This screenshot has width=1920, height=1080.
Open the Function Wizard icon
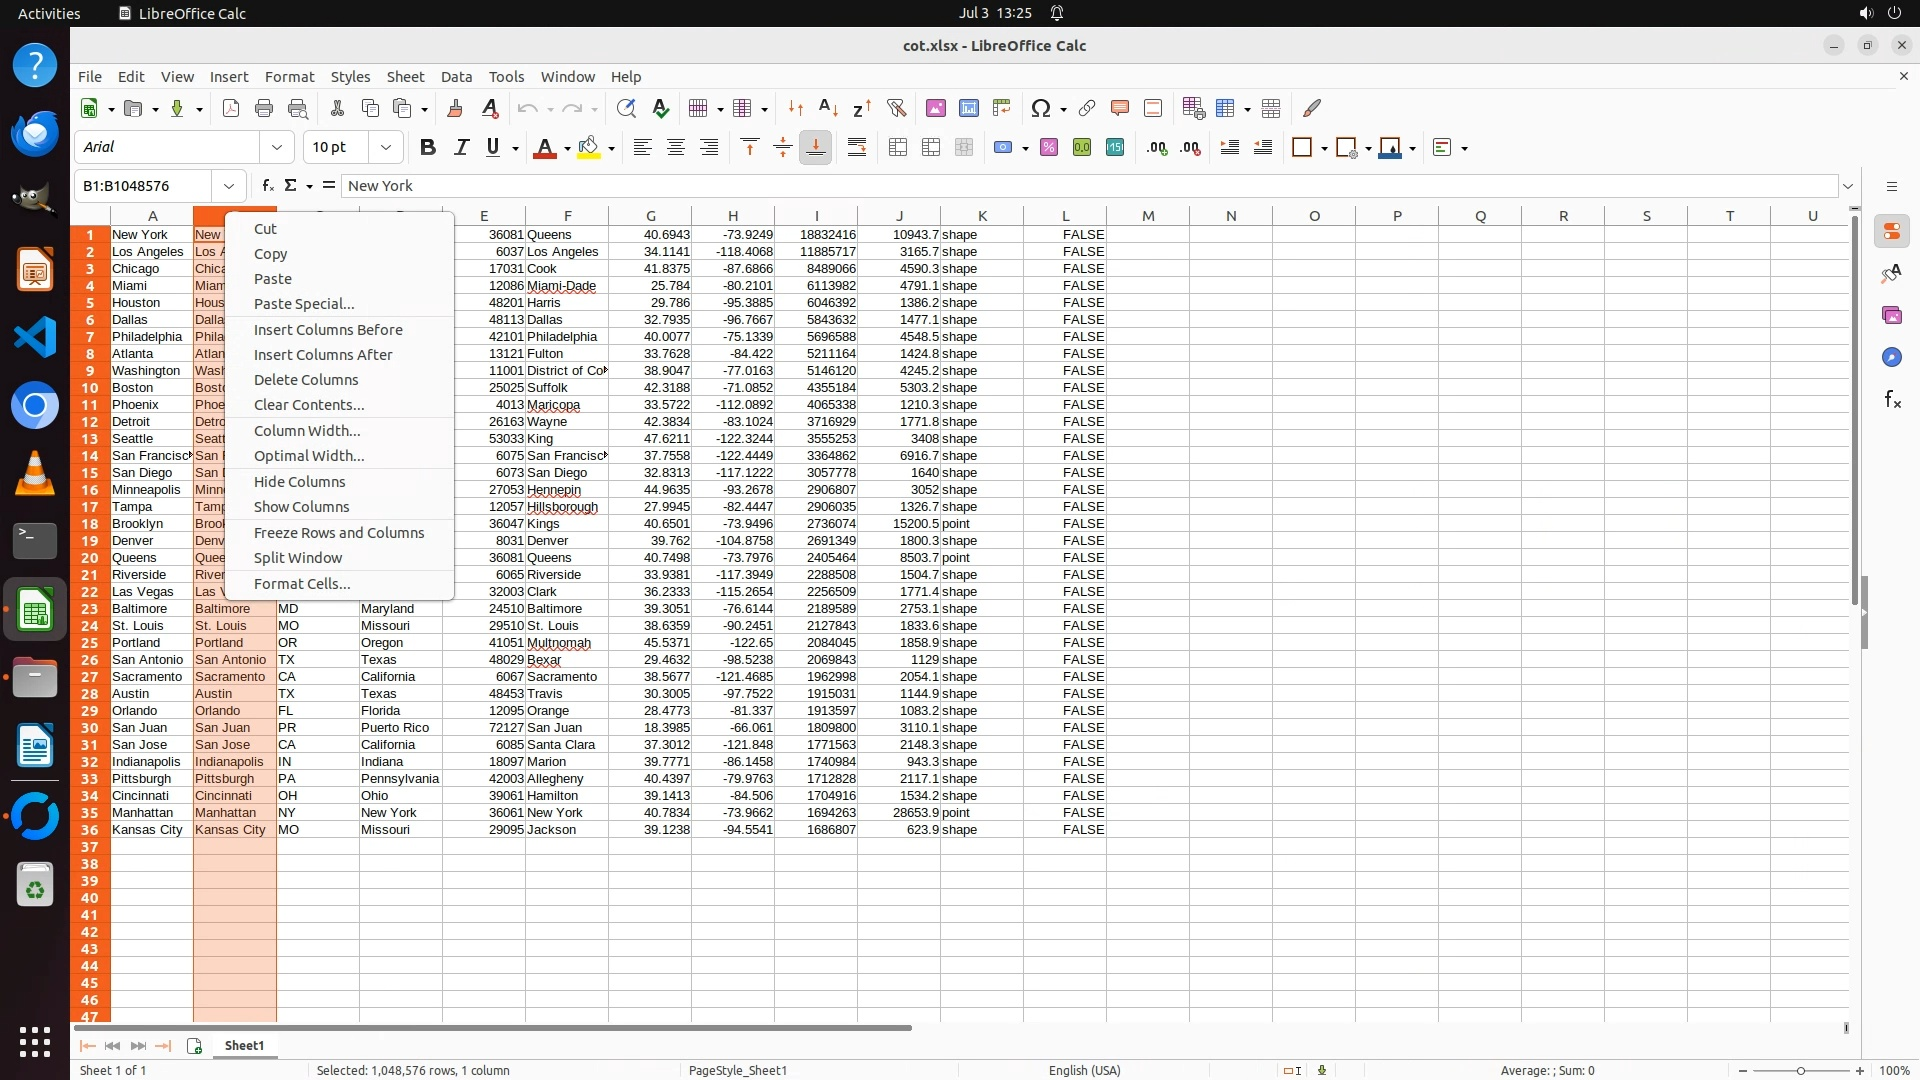[267, 185]
